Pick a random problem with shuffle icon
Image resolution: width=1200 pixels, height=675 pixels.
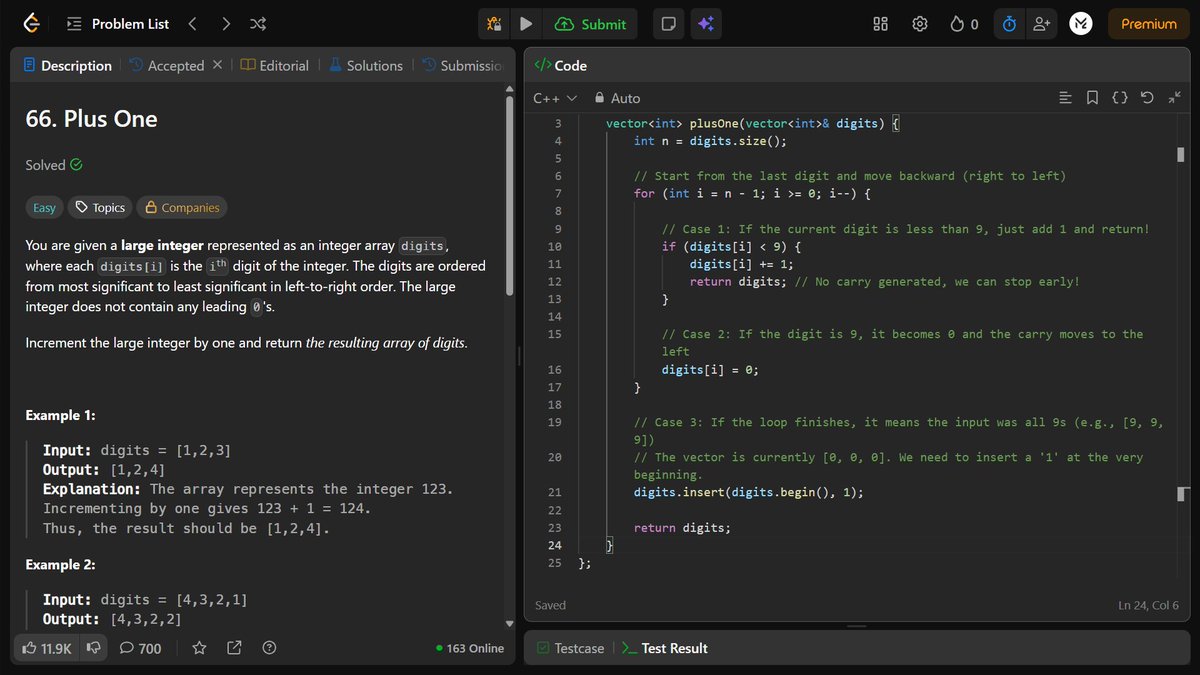click(x=257, y=24)
